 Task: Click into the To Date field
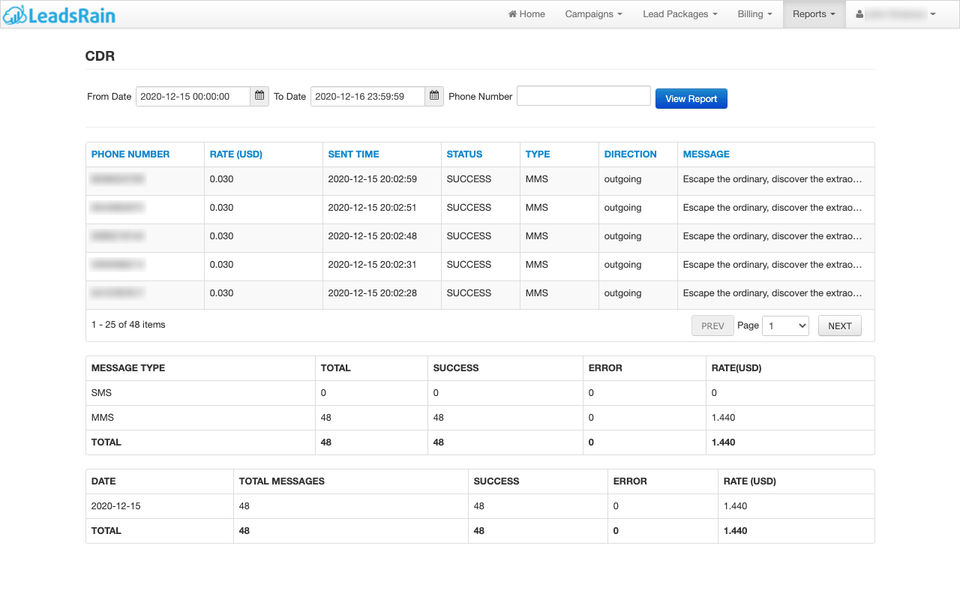click(x=367, y=97)
